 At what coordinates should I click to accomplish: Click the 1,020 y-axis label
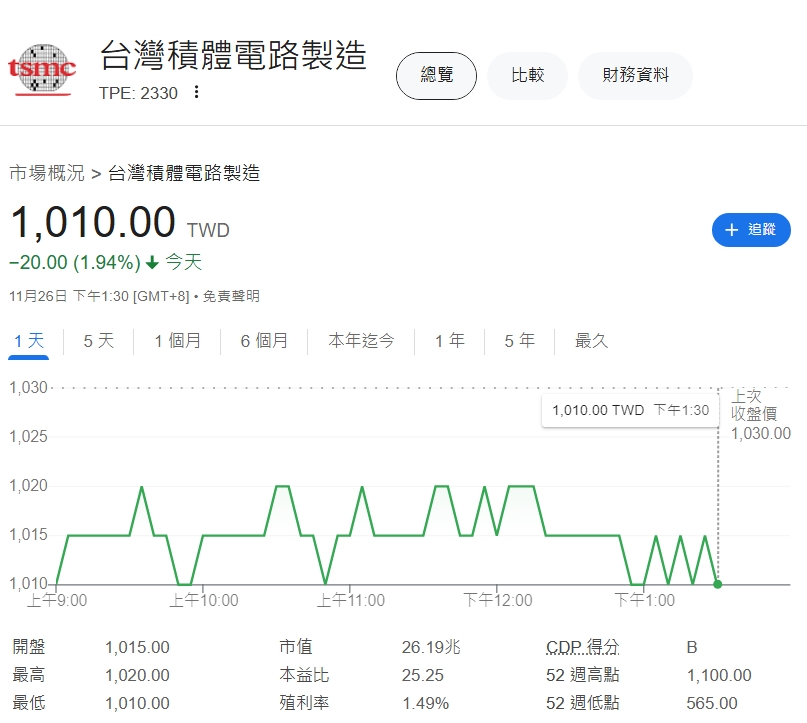[28, 485]
